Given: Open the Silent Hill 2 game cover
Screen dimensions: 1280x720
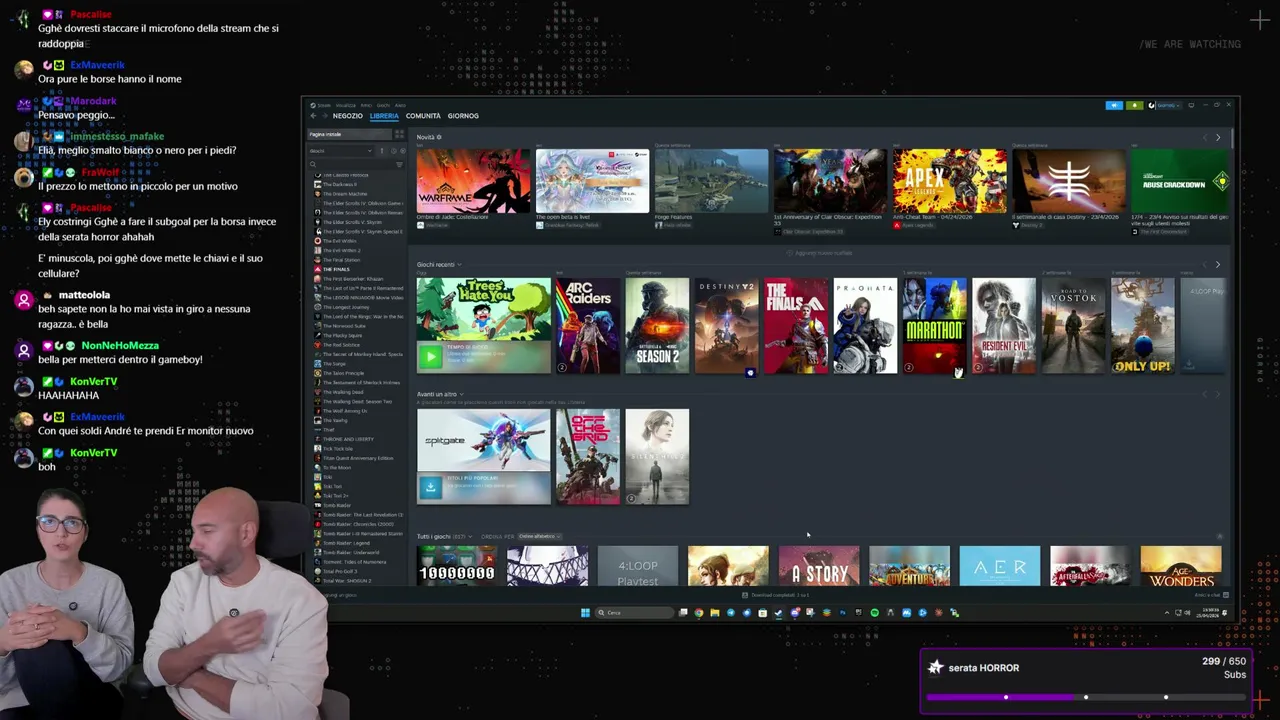Looking at the screenshot, I should pyautogui.click(x=657, y=456).
